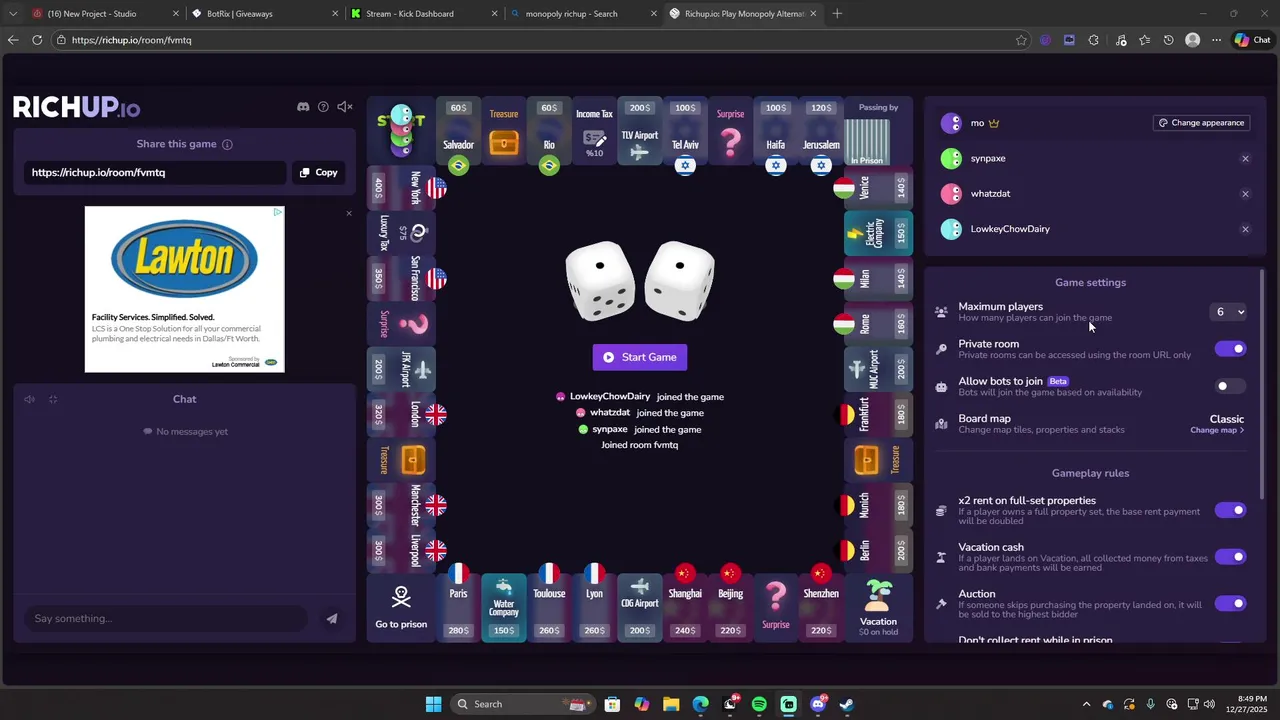Toggle the Auction switch
The width and height of the screenshot is (1280, 720).
(x=1231, y=603)
